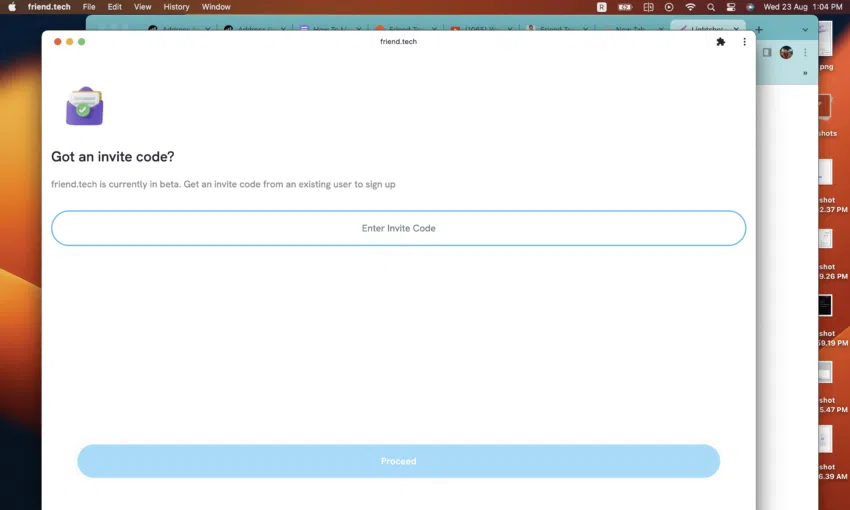Click the purple envelope invite icon
This screenshot has height=510, width=850.
(x=85, y=106)
